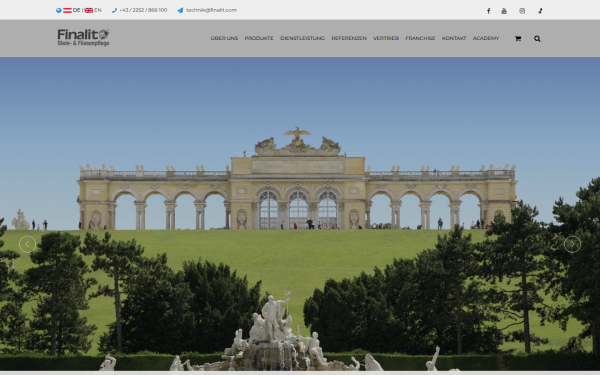Viewport: 600px width, 375px height.
Task: Open the Instagram social icon
Action: click(x=522, y=11)
